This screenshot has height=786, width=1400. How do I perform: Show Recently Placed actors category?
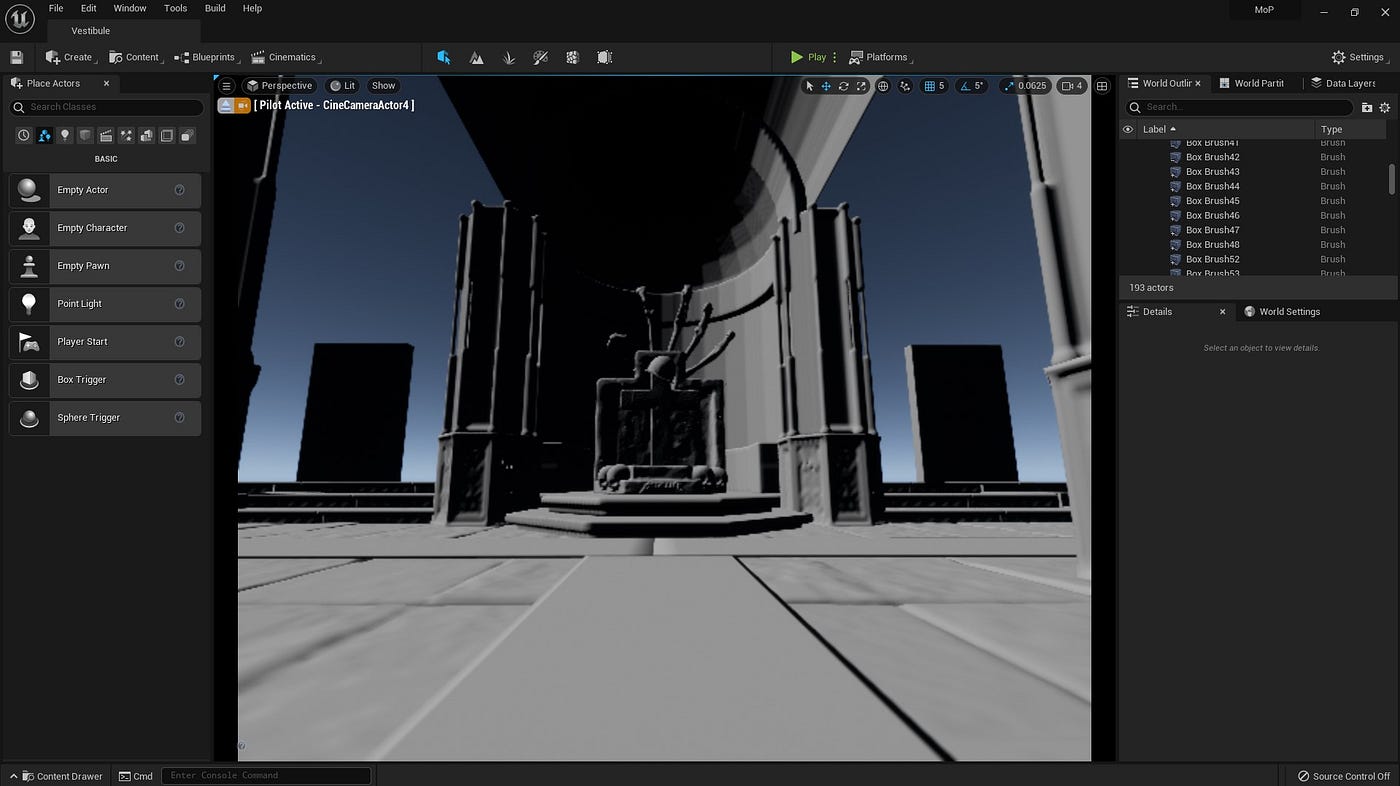tap(24, 135)
